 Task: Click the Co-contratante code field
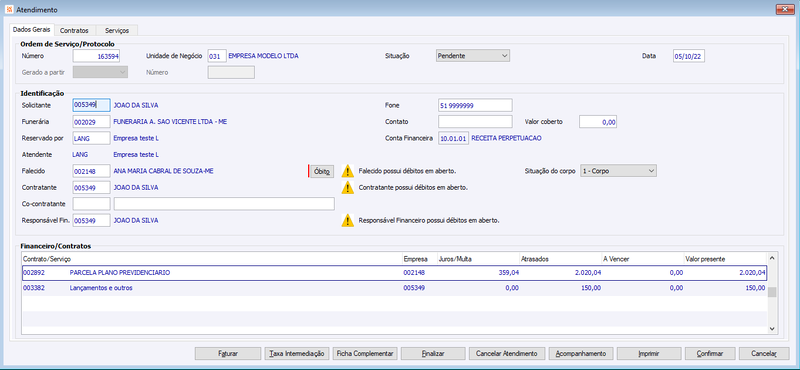pos(92,204)
